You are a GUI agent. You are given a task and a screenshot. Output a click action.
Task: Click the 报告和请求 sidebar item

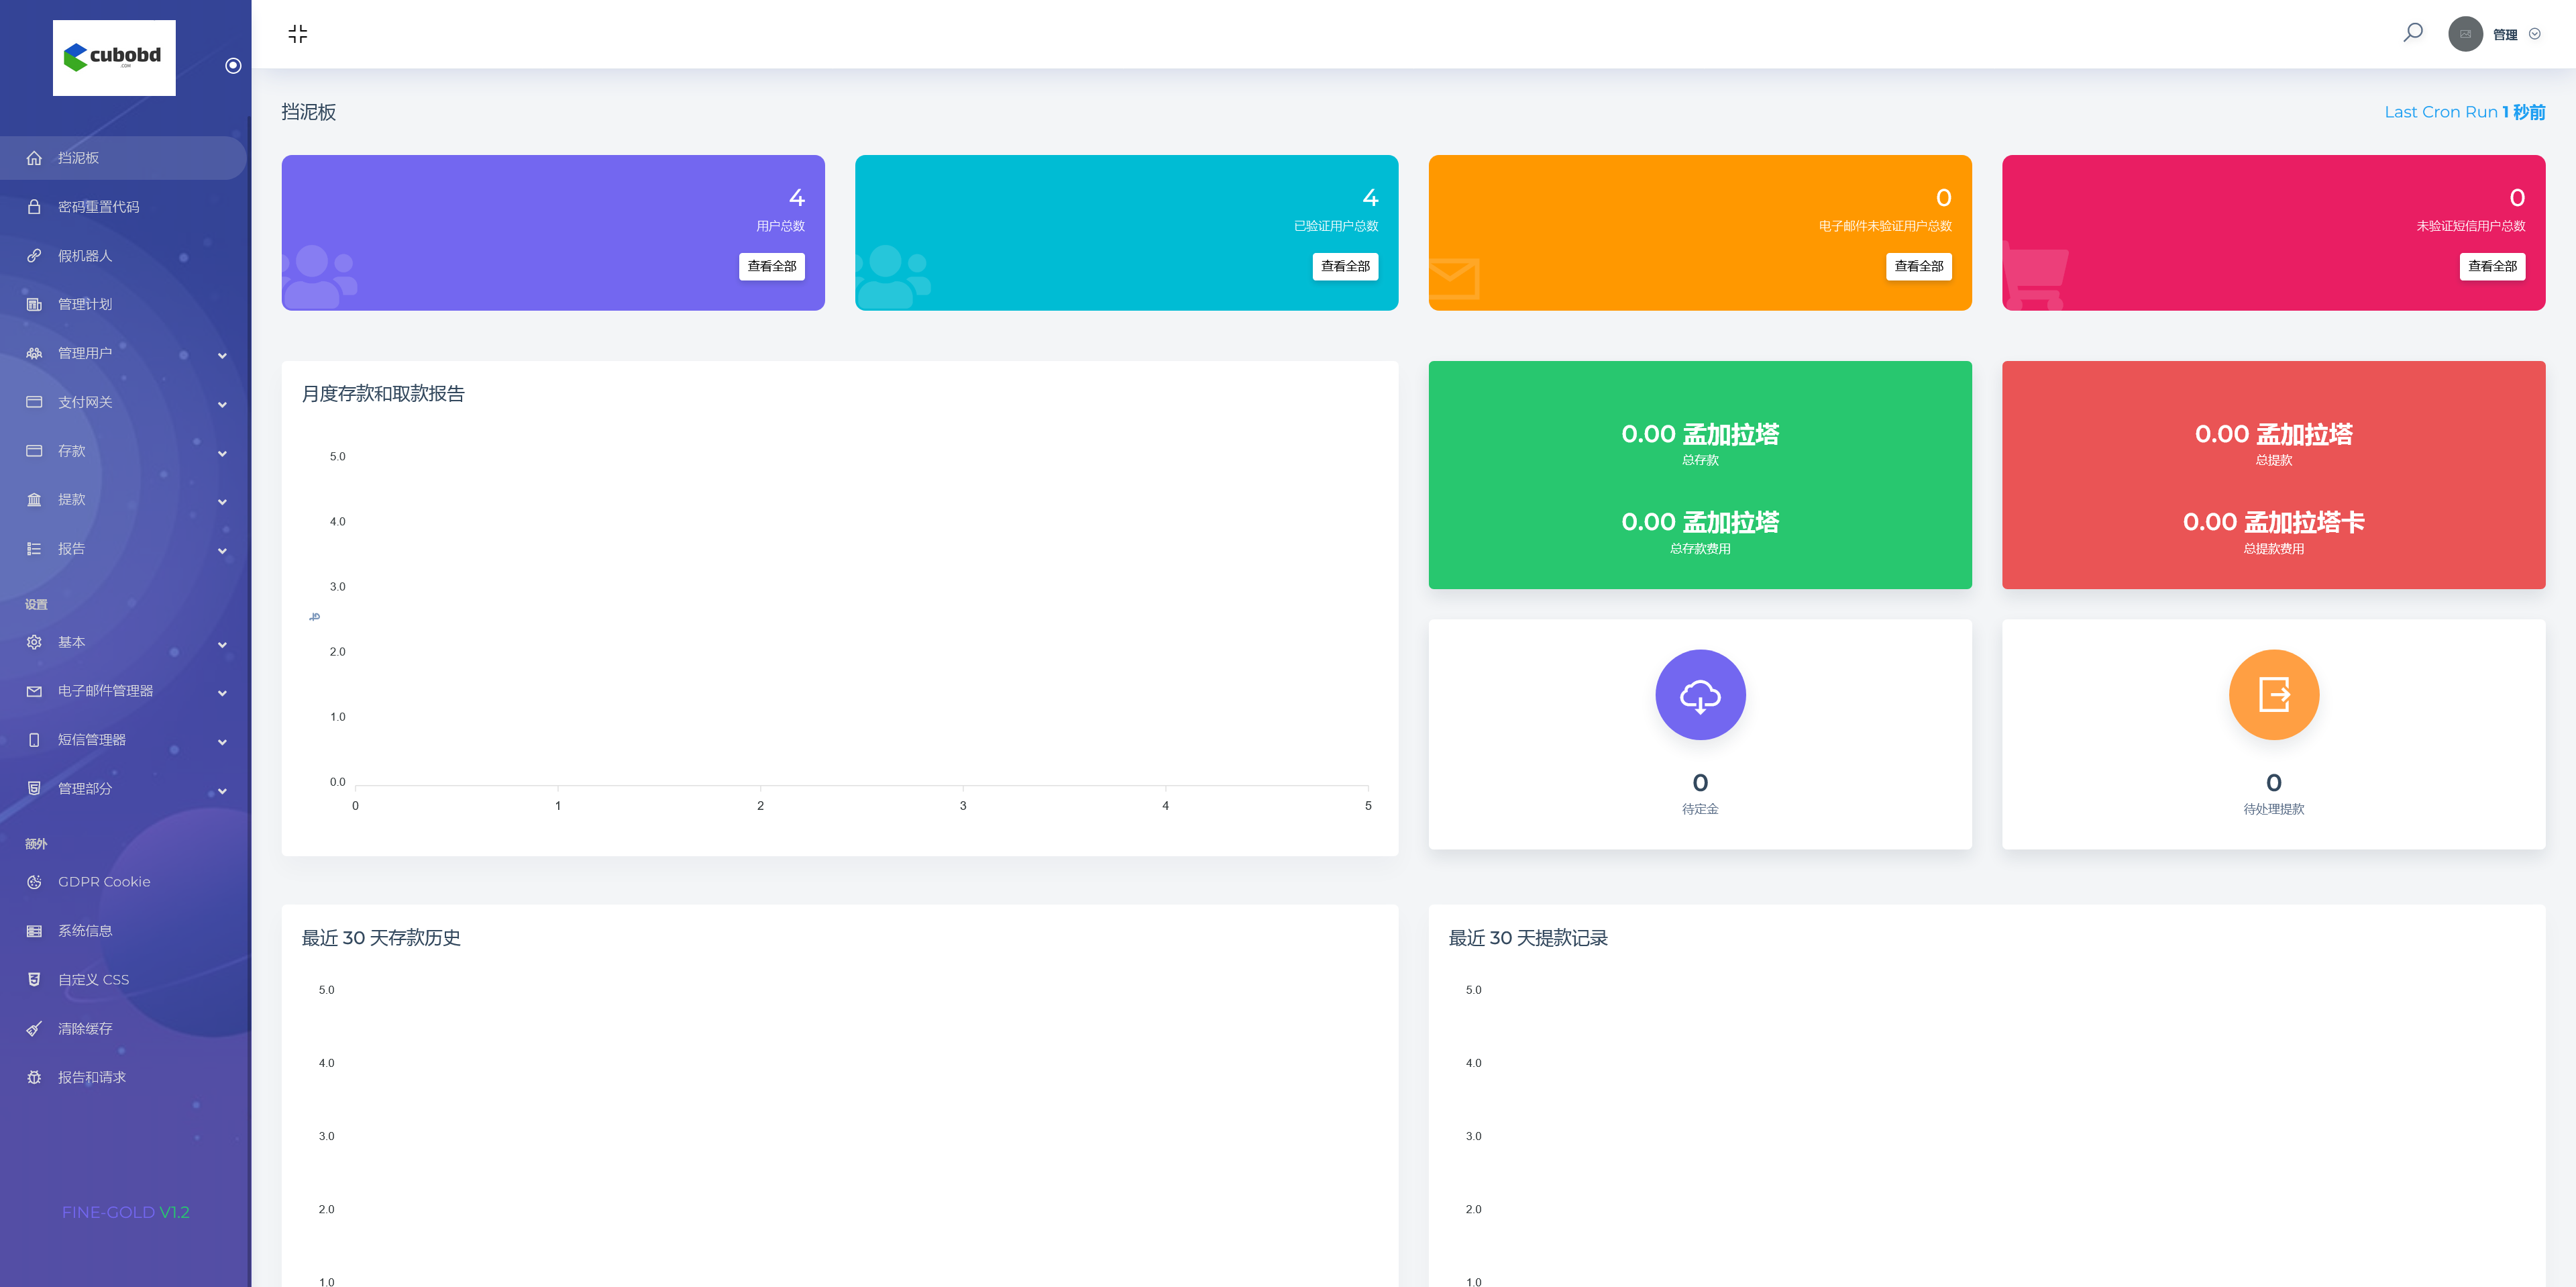92,1077
